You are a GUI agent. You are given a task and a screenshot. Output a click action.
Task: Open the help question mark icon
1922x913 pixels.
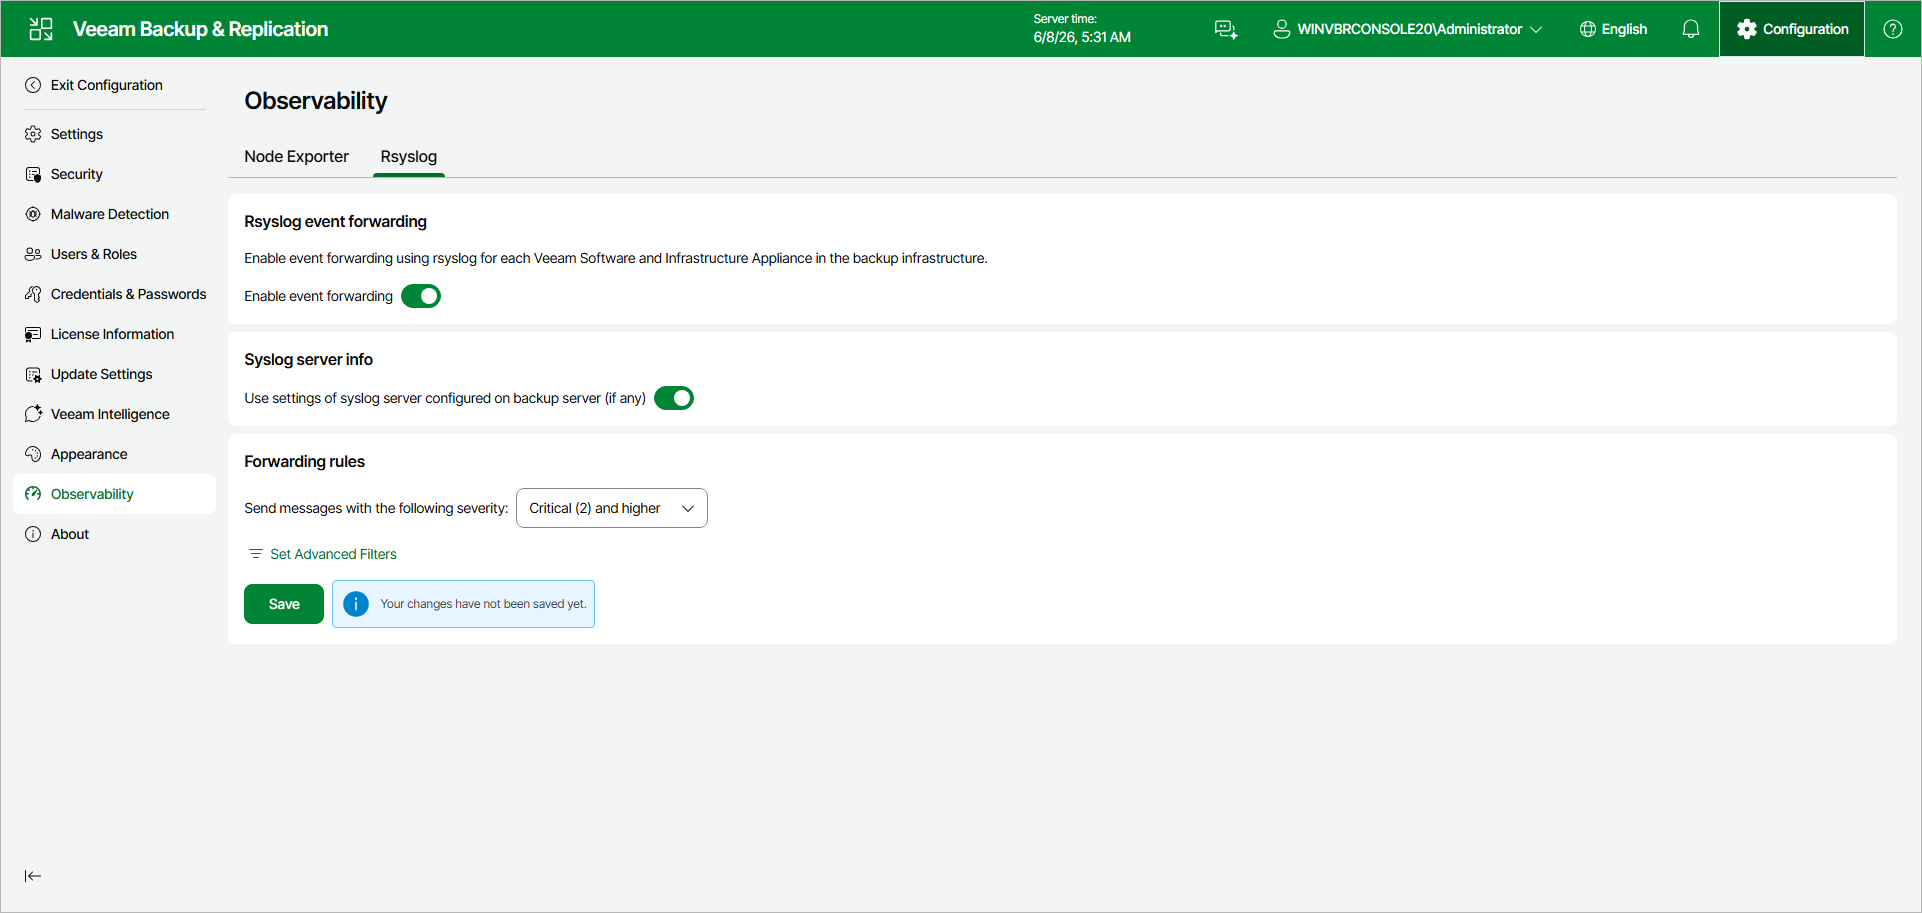tap(1893, 29)
